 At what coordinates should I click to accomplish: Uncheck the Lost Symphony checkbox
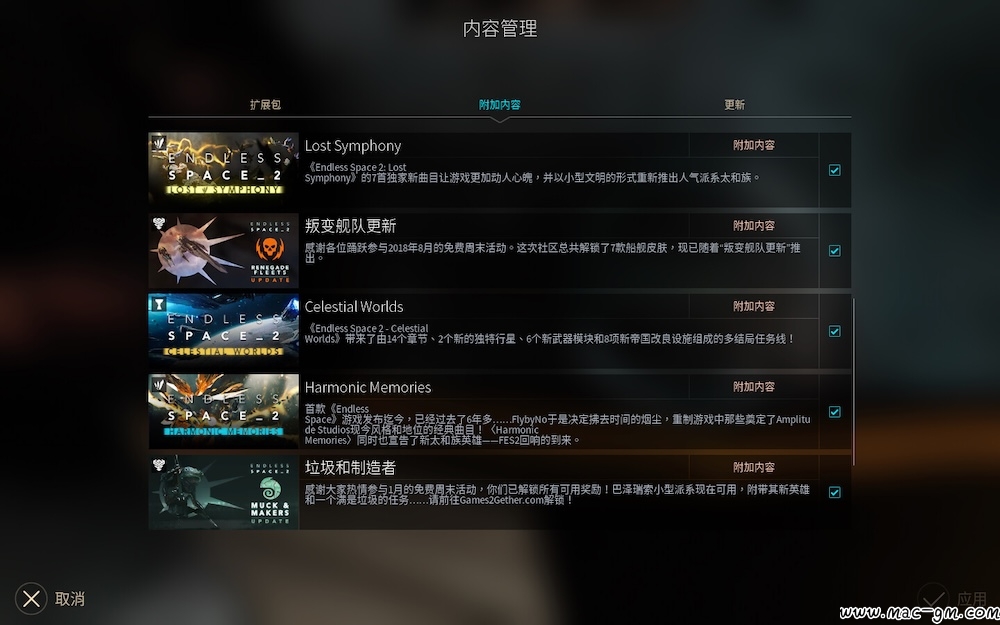point(834,170)
